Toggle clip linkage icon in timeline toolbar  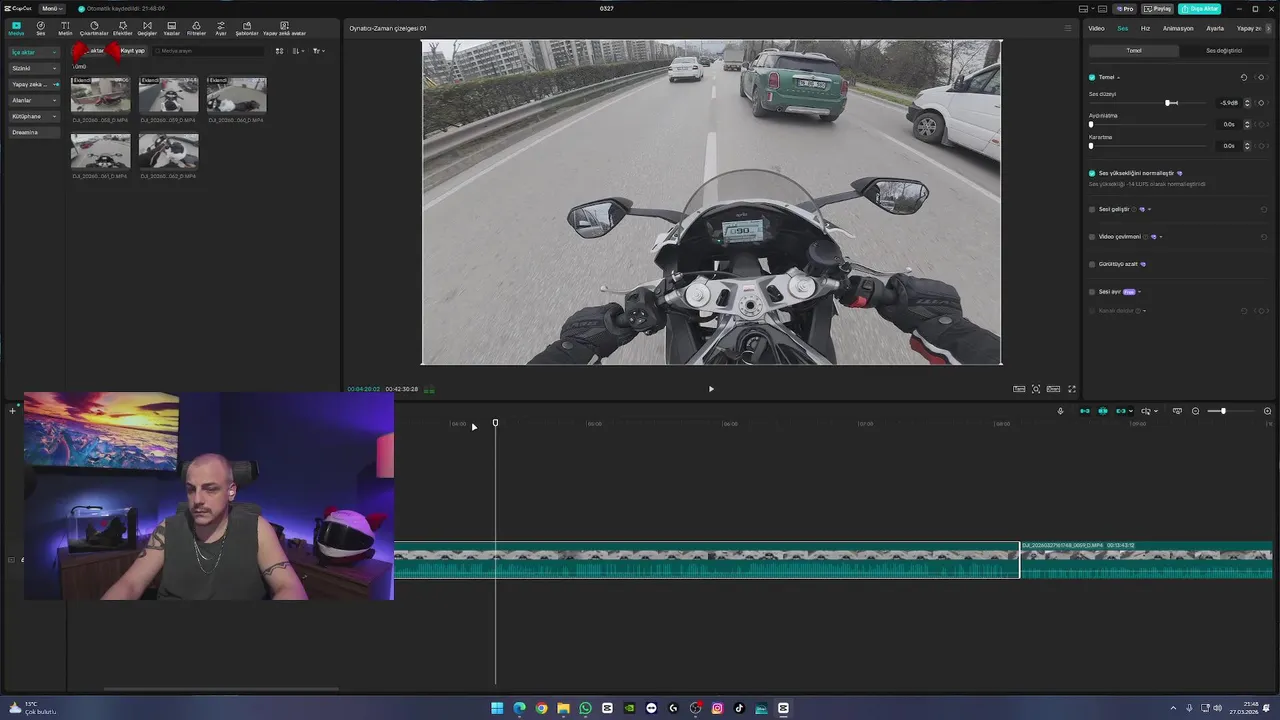pos(1121,411)
